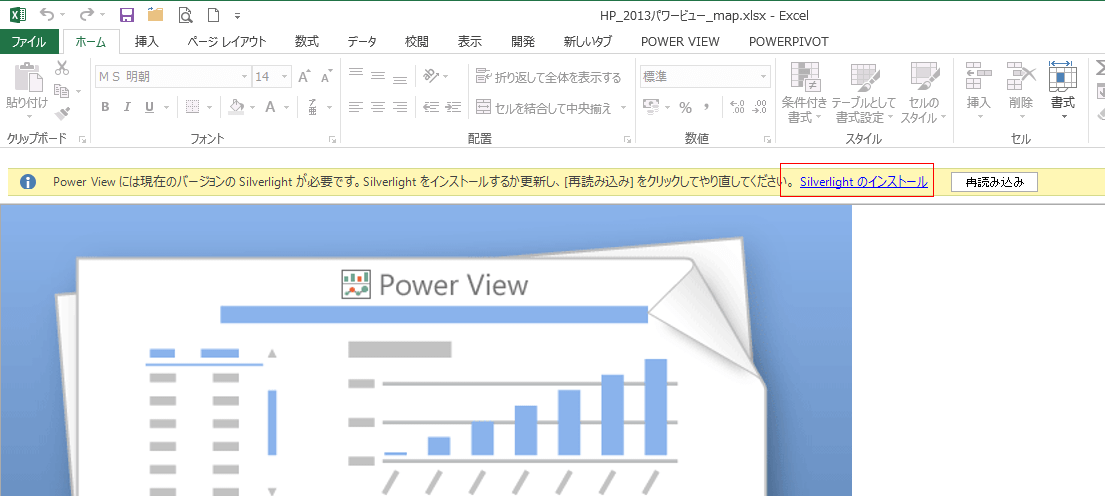Screen dimensions: 1105x496
Task: Click the insert cells (挿入) button
Action: point(978,92)
